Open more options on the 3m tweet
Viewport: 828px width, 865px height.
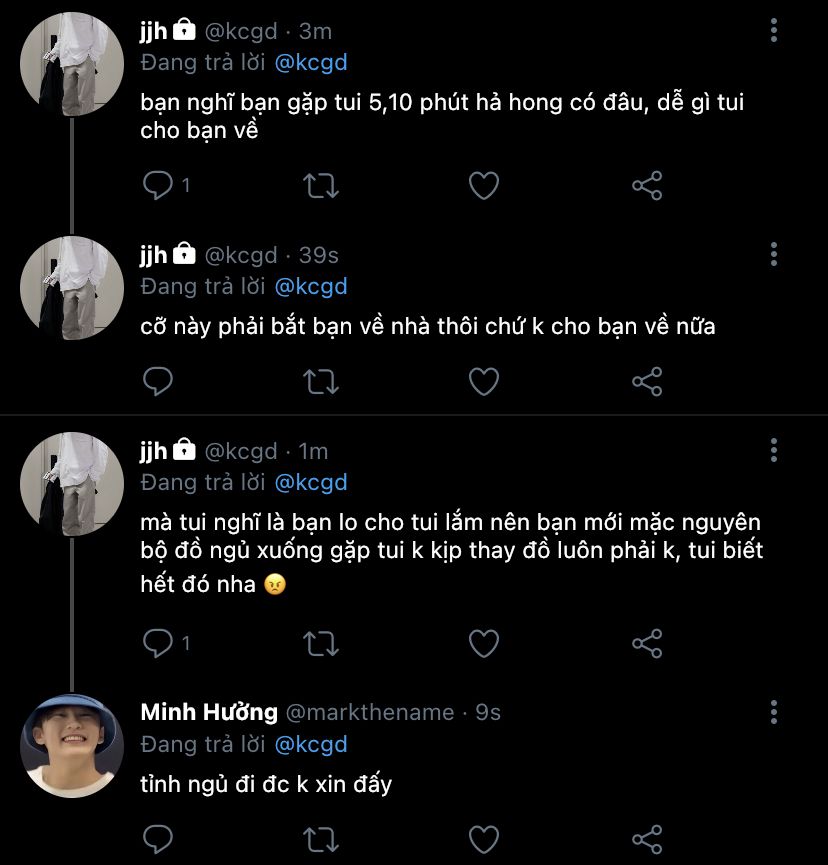[x=774, y=31]
